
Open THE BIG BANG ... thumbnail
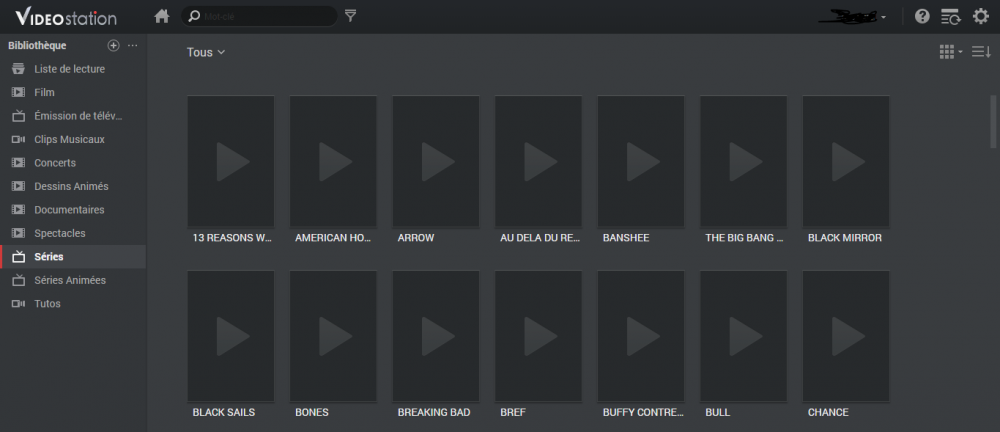coord(744,161)
